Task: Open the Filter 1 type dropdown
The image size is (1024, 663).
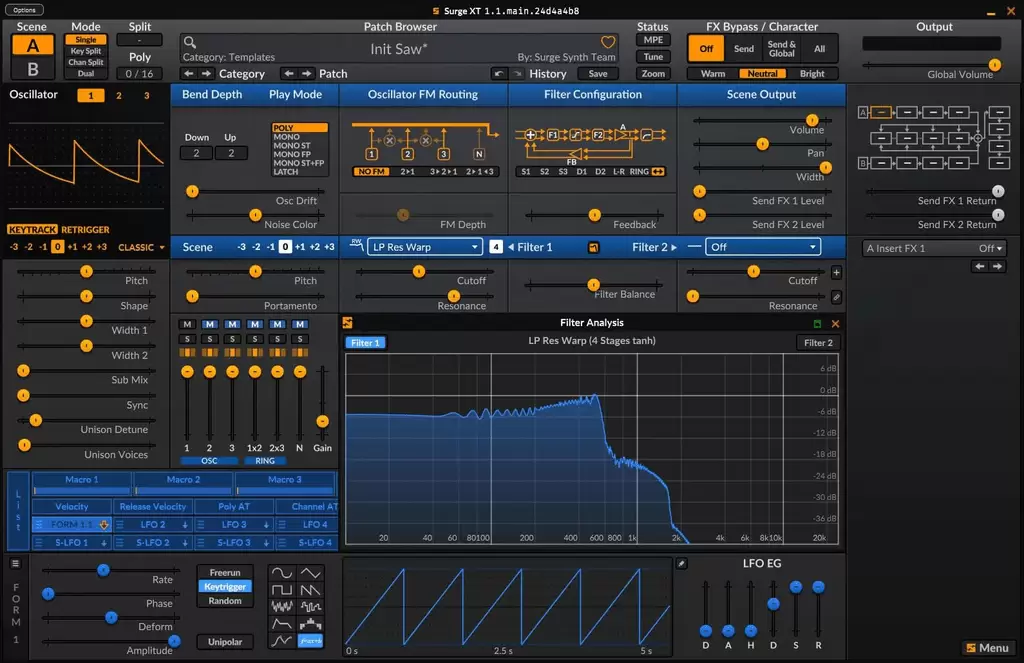Action: [424, 247]
